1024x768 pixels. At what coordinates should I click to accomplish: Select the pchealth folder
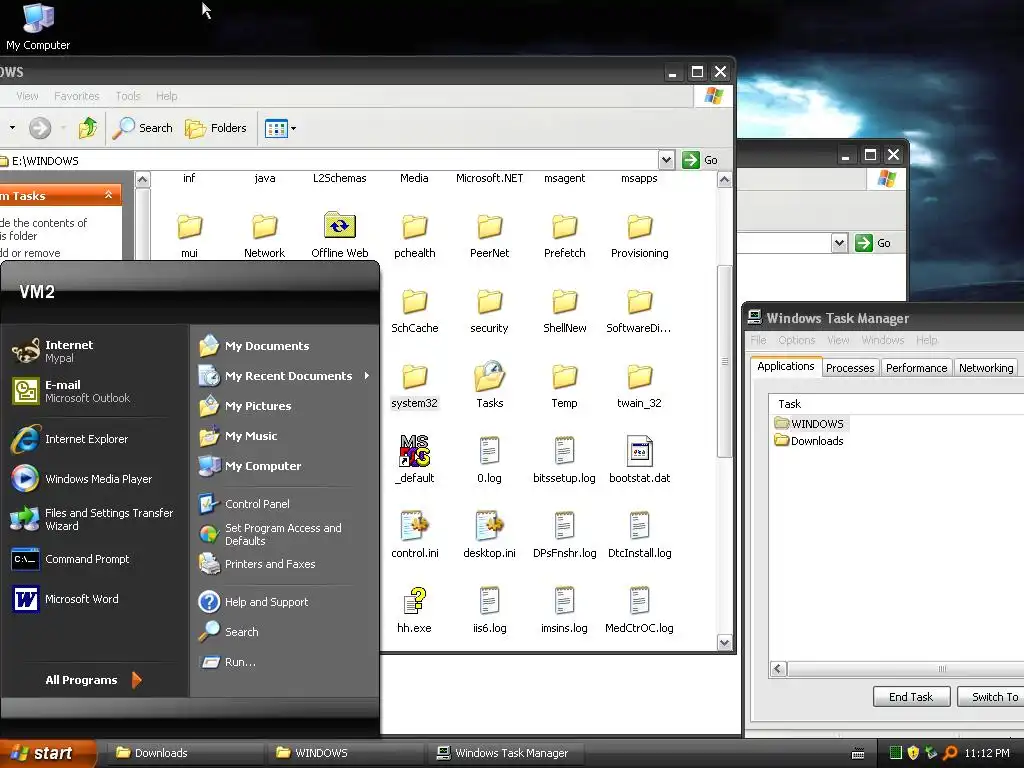[415, 235]
